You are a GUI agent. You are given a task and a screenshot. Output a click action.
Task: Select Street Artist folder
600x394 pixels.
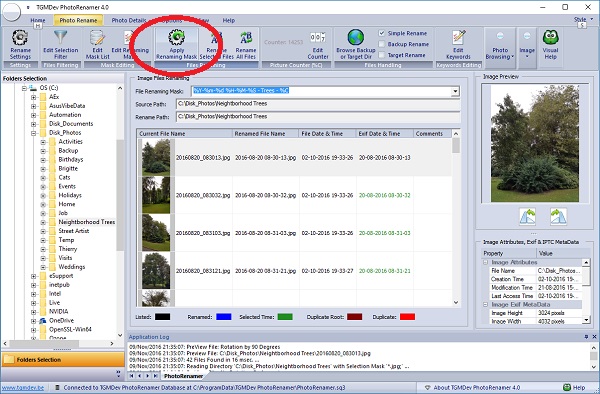[x=73, y=231]
